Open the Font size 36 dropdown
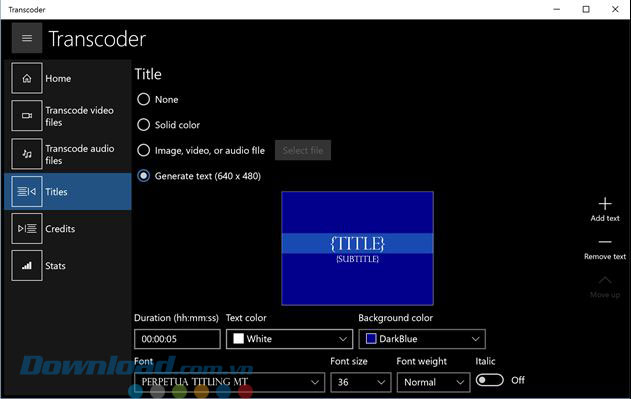This screenshot has height=399, width=631. 361,382
